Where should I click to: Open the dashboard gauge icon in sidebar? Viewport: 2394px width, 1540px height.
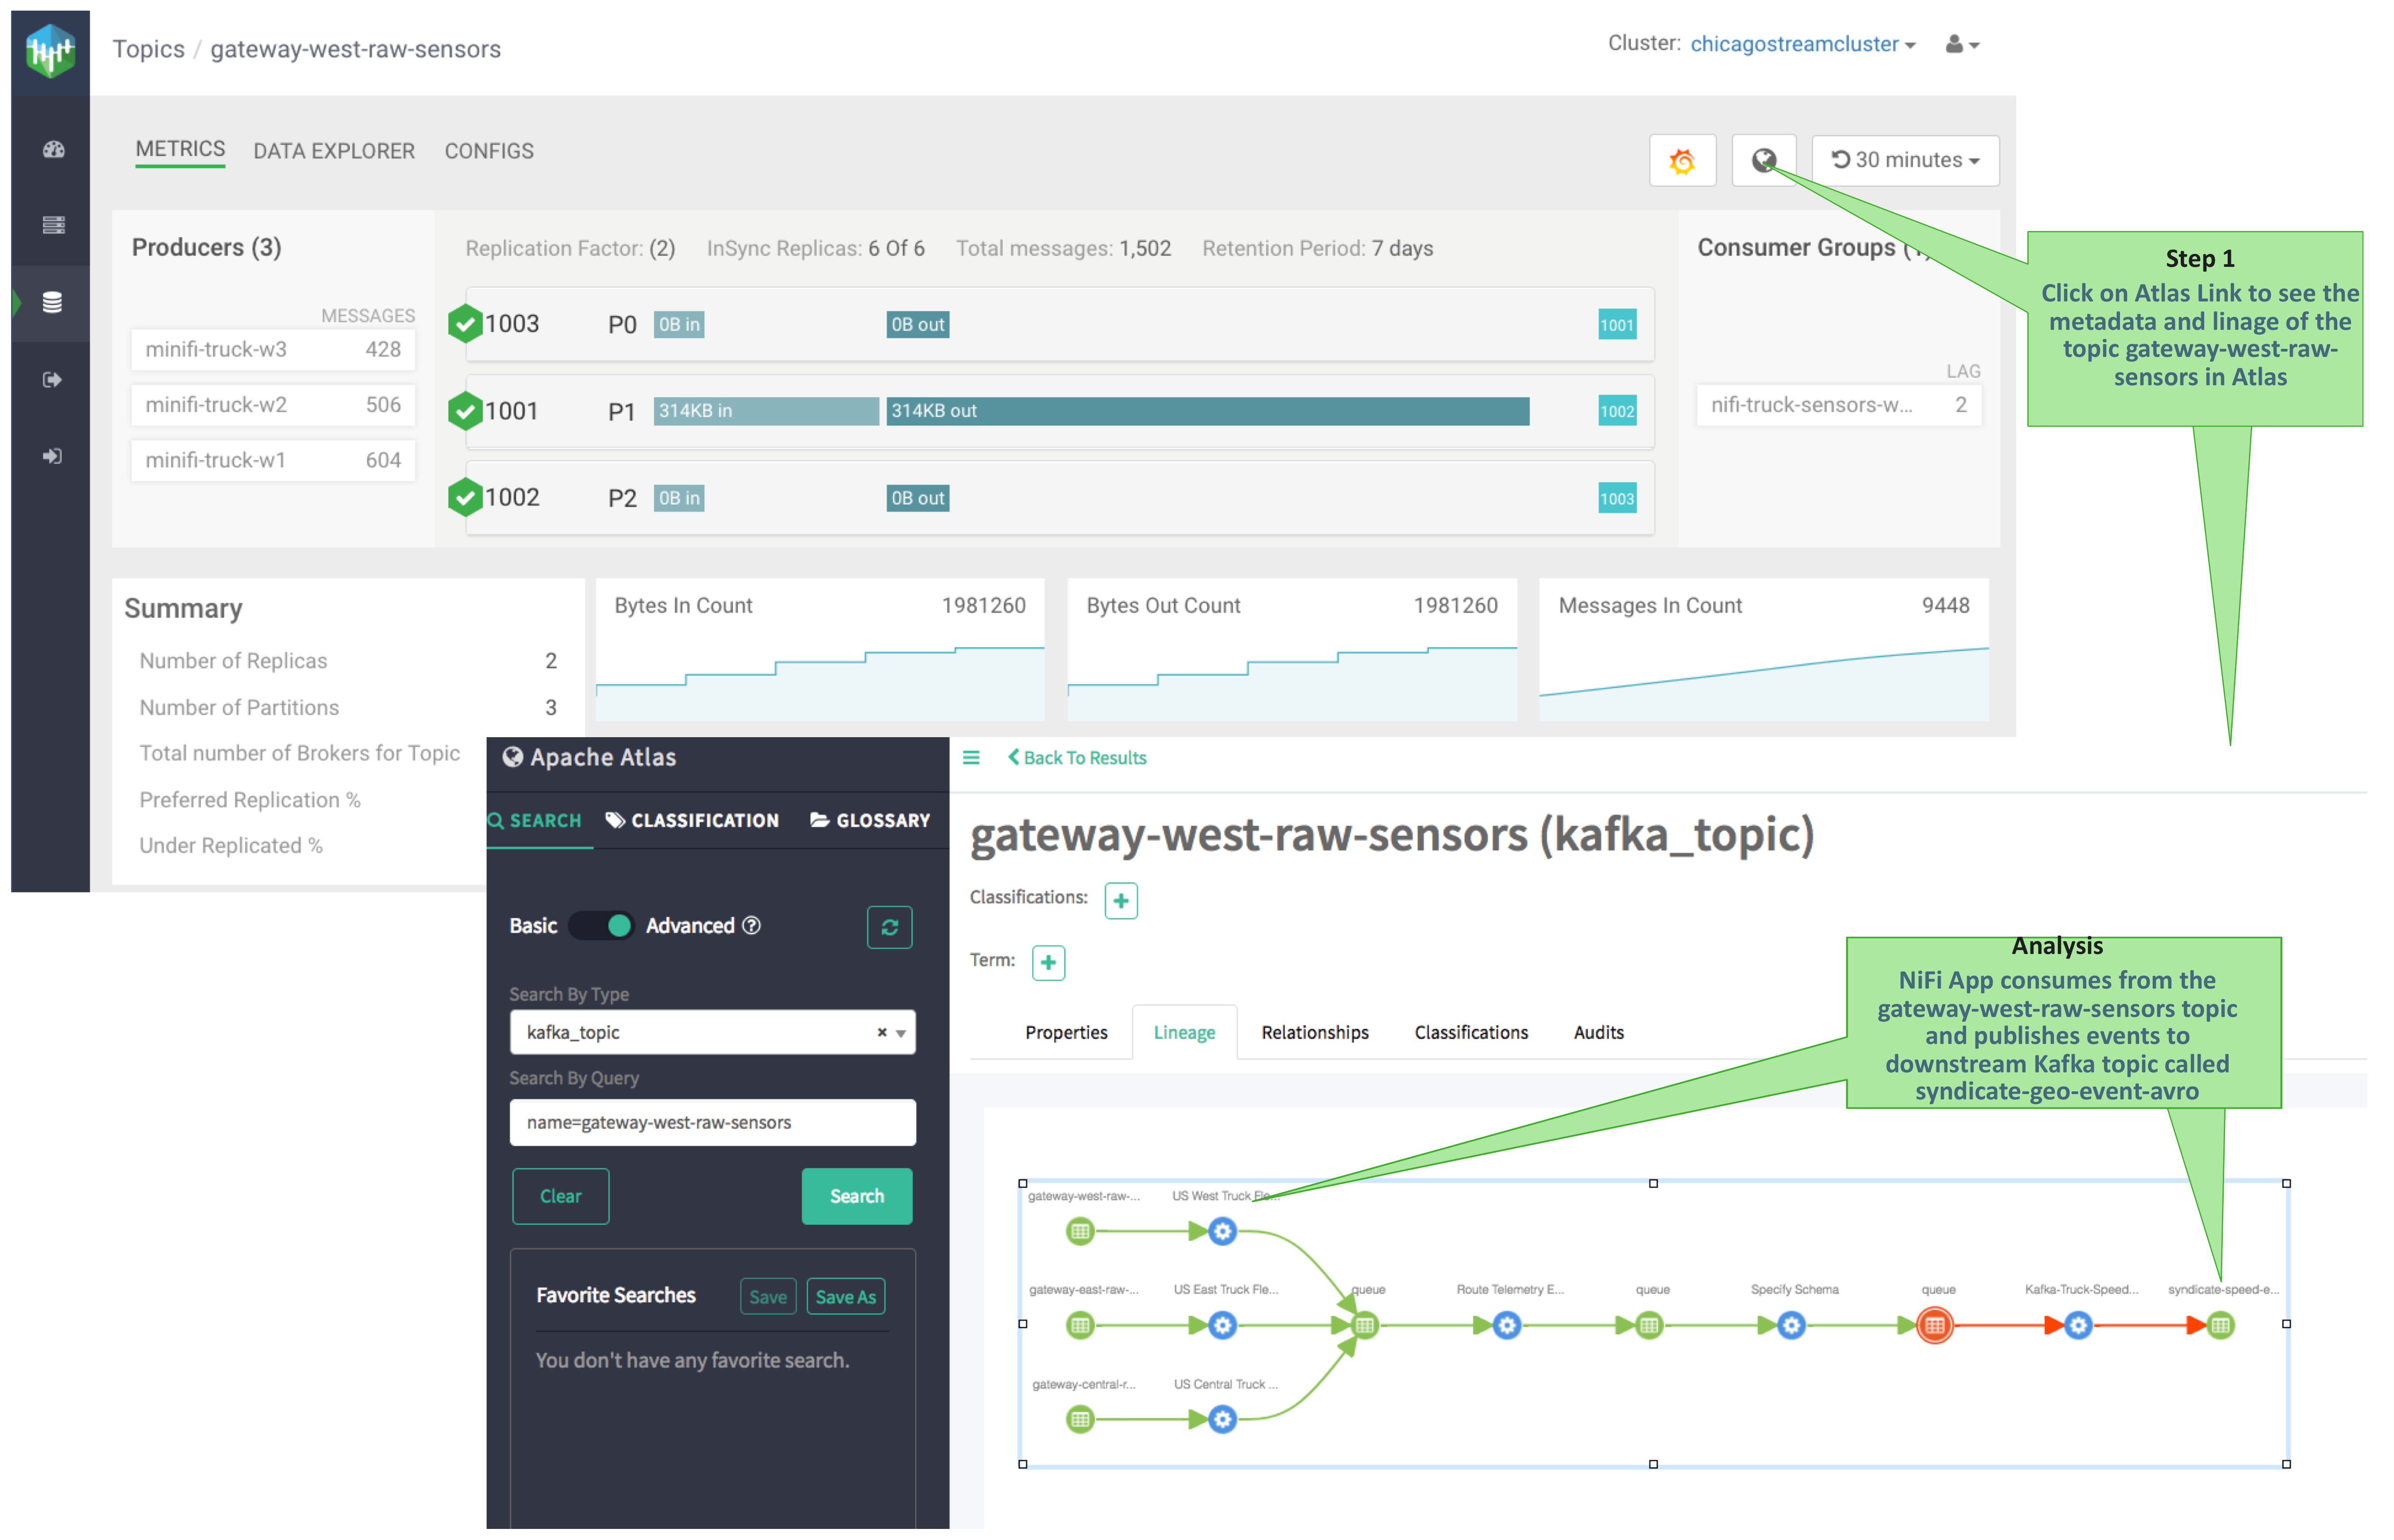click(x=53, y=149)
